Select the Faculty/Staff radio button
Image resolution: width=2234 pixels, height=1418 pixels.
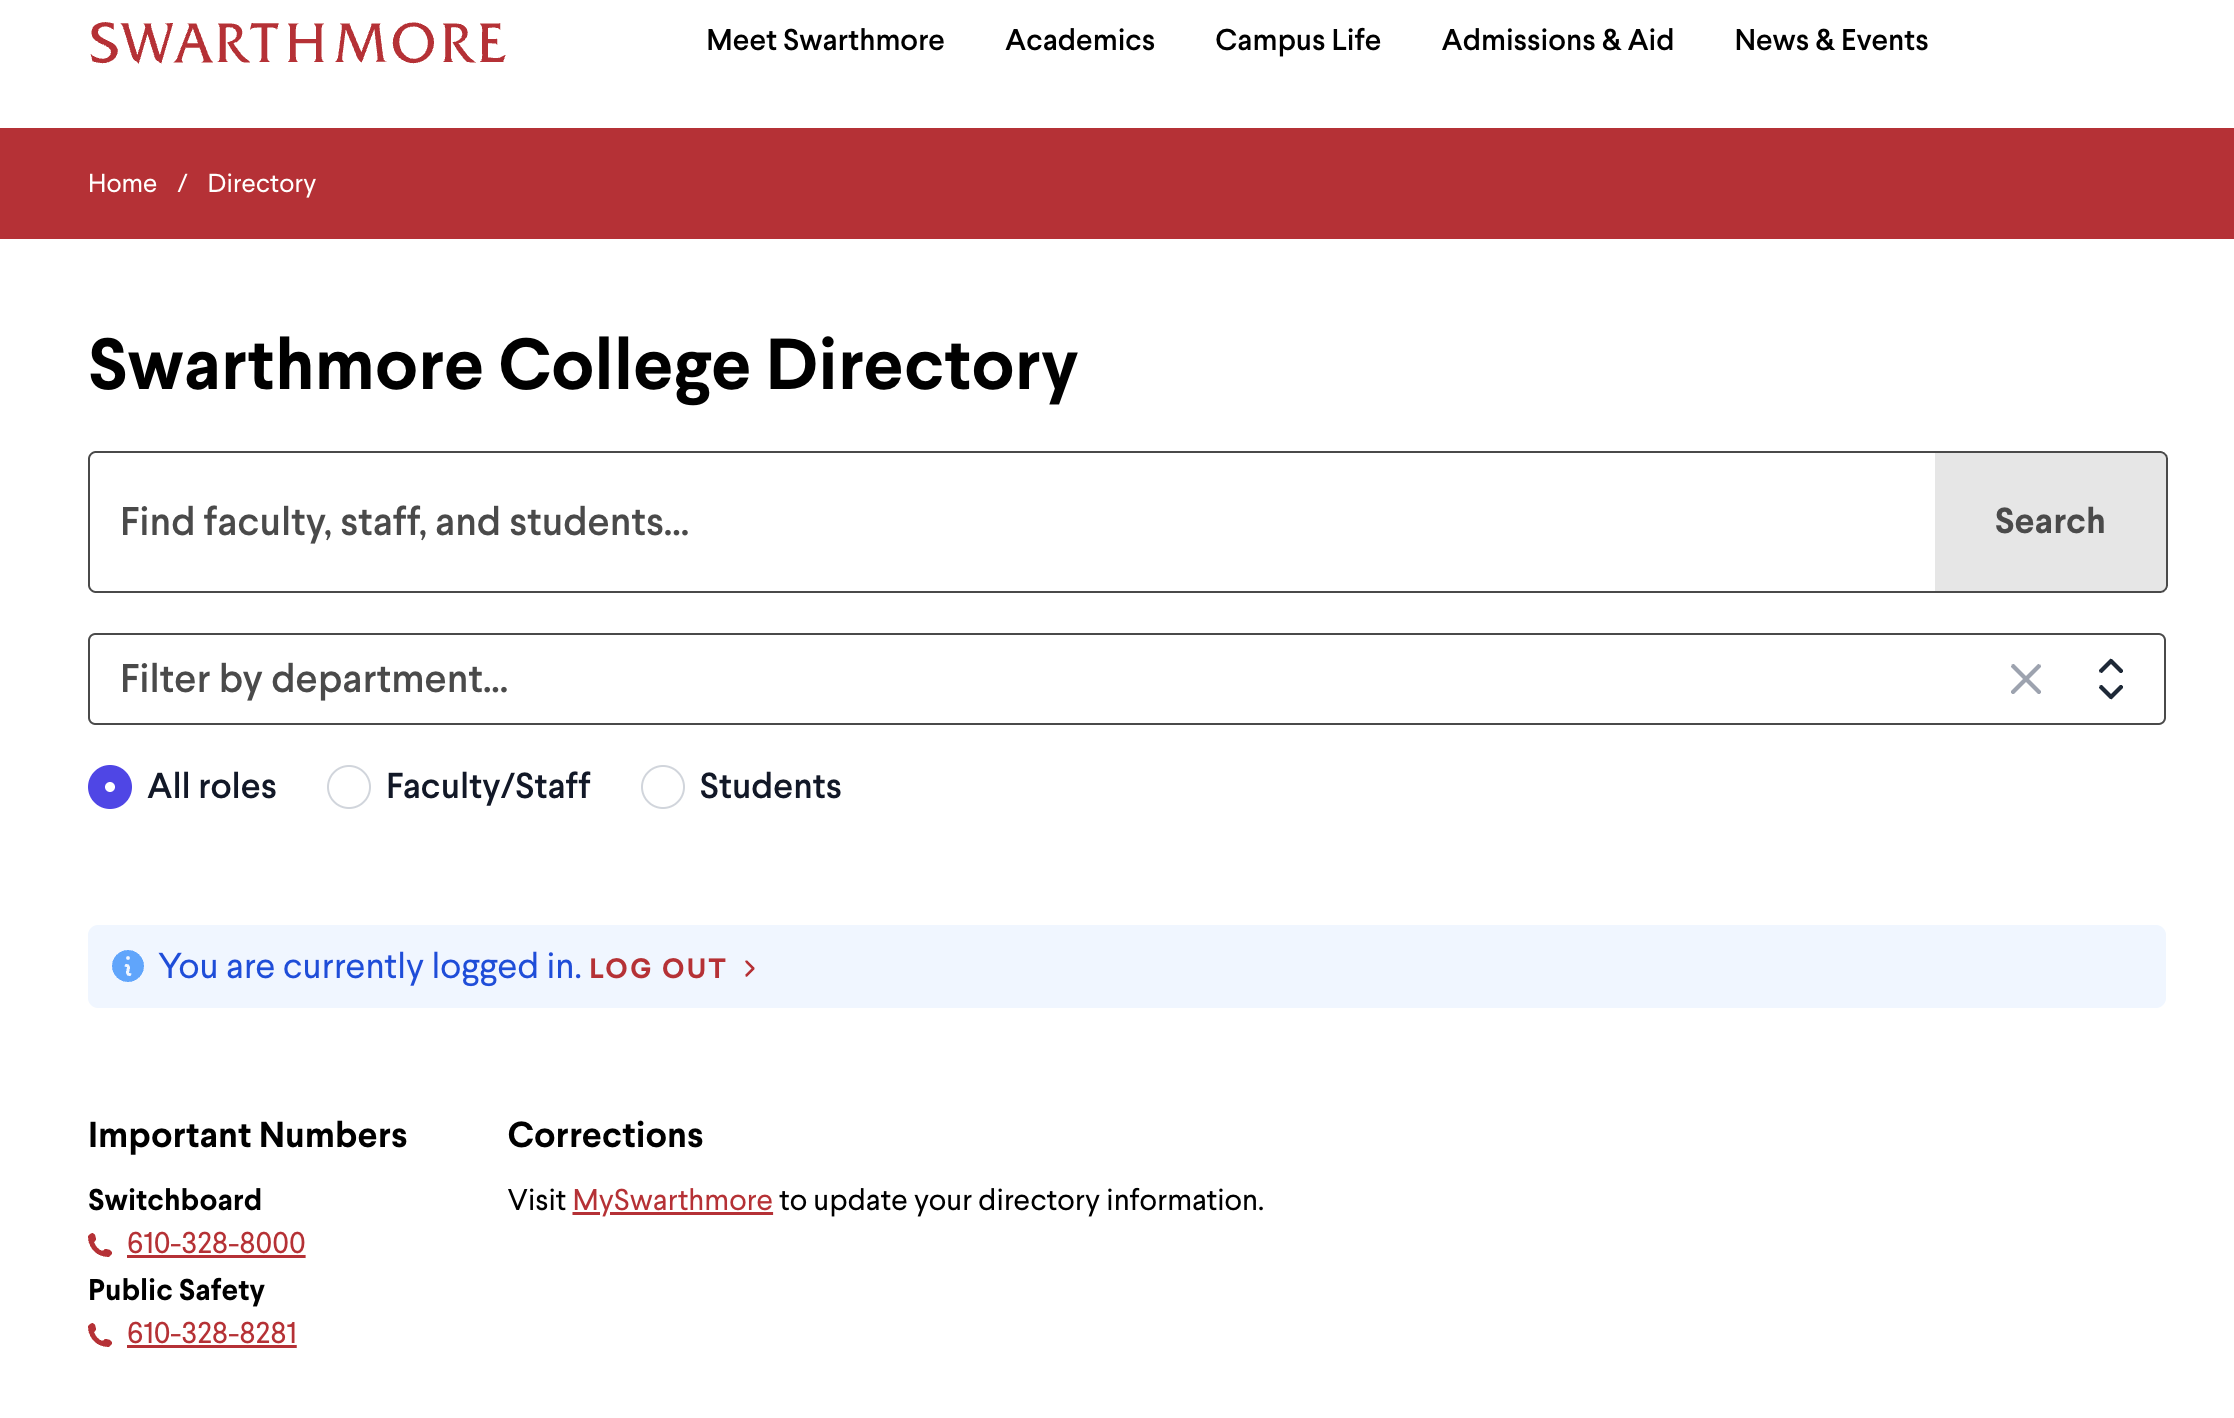tap(349, 787)
